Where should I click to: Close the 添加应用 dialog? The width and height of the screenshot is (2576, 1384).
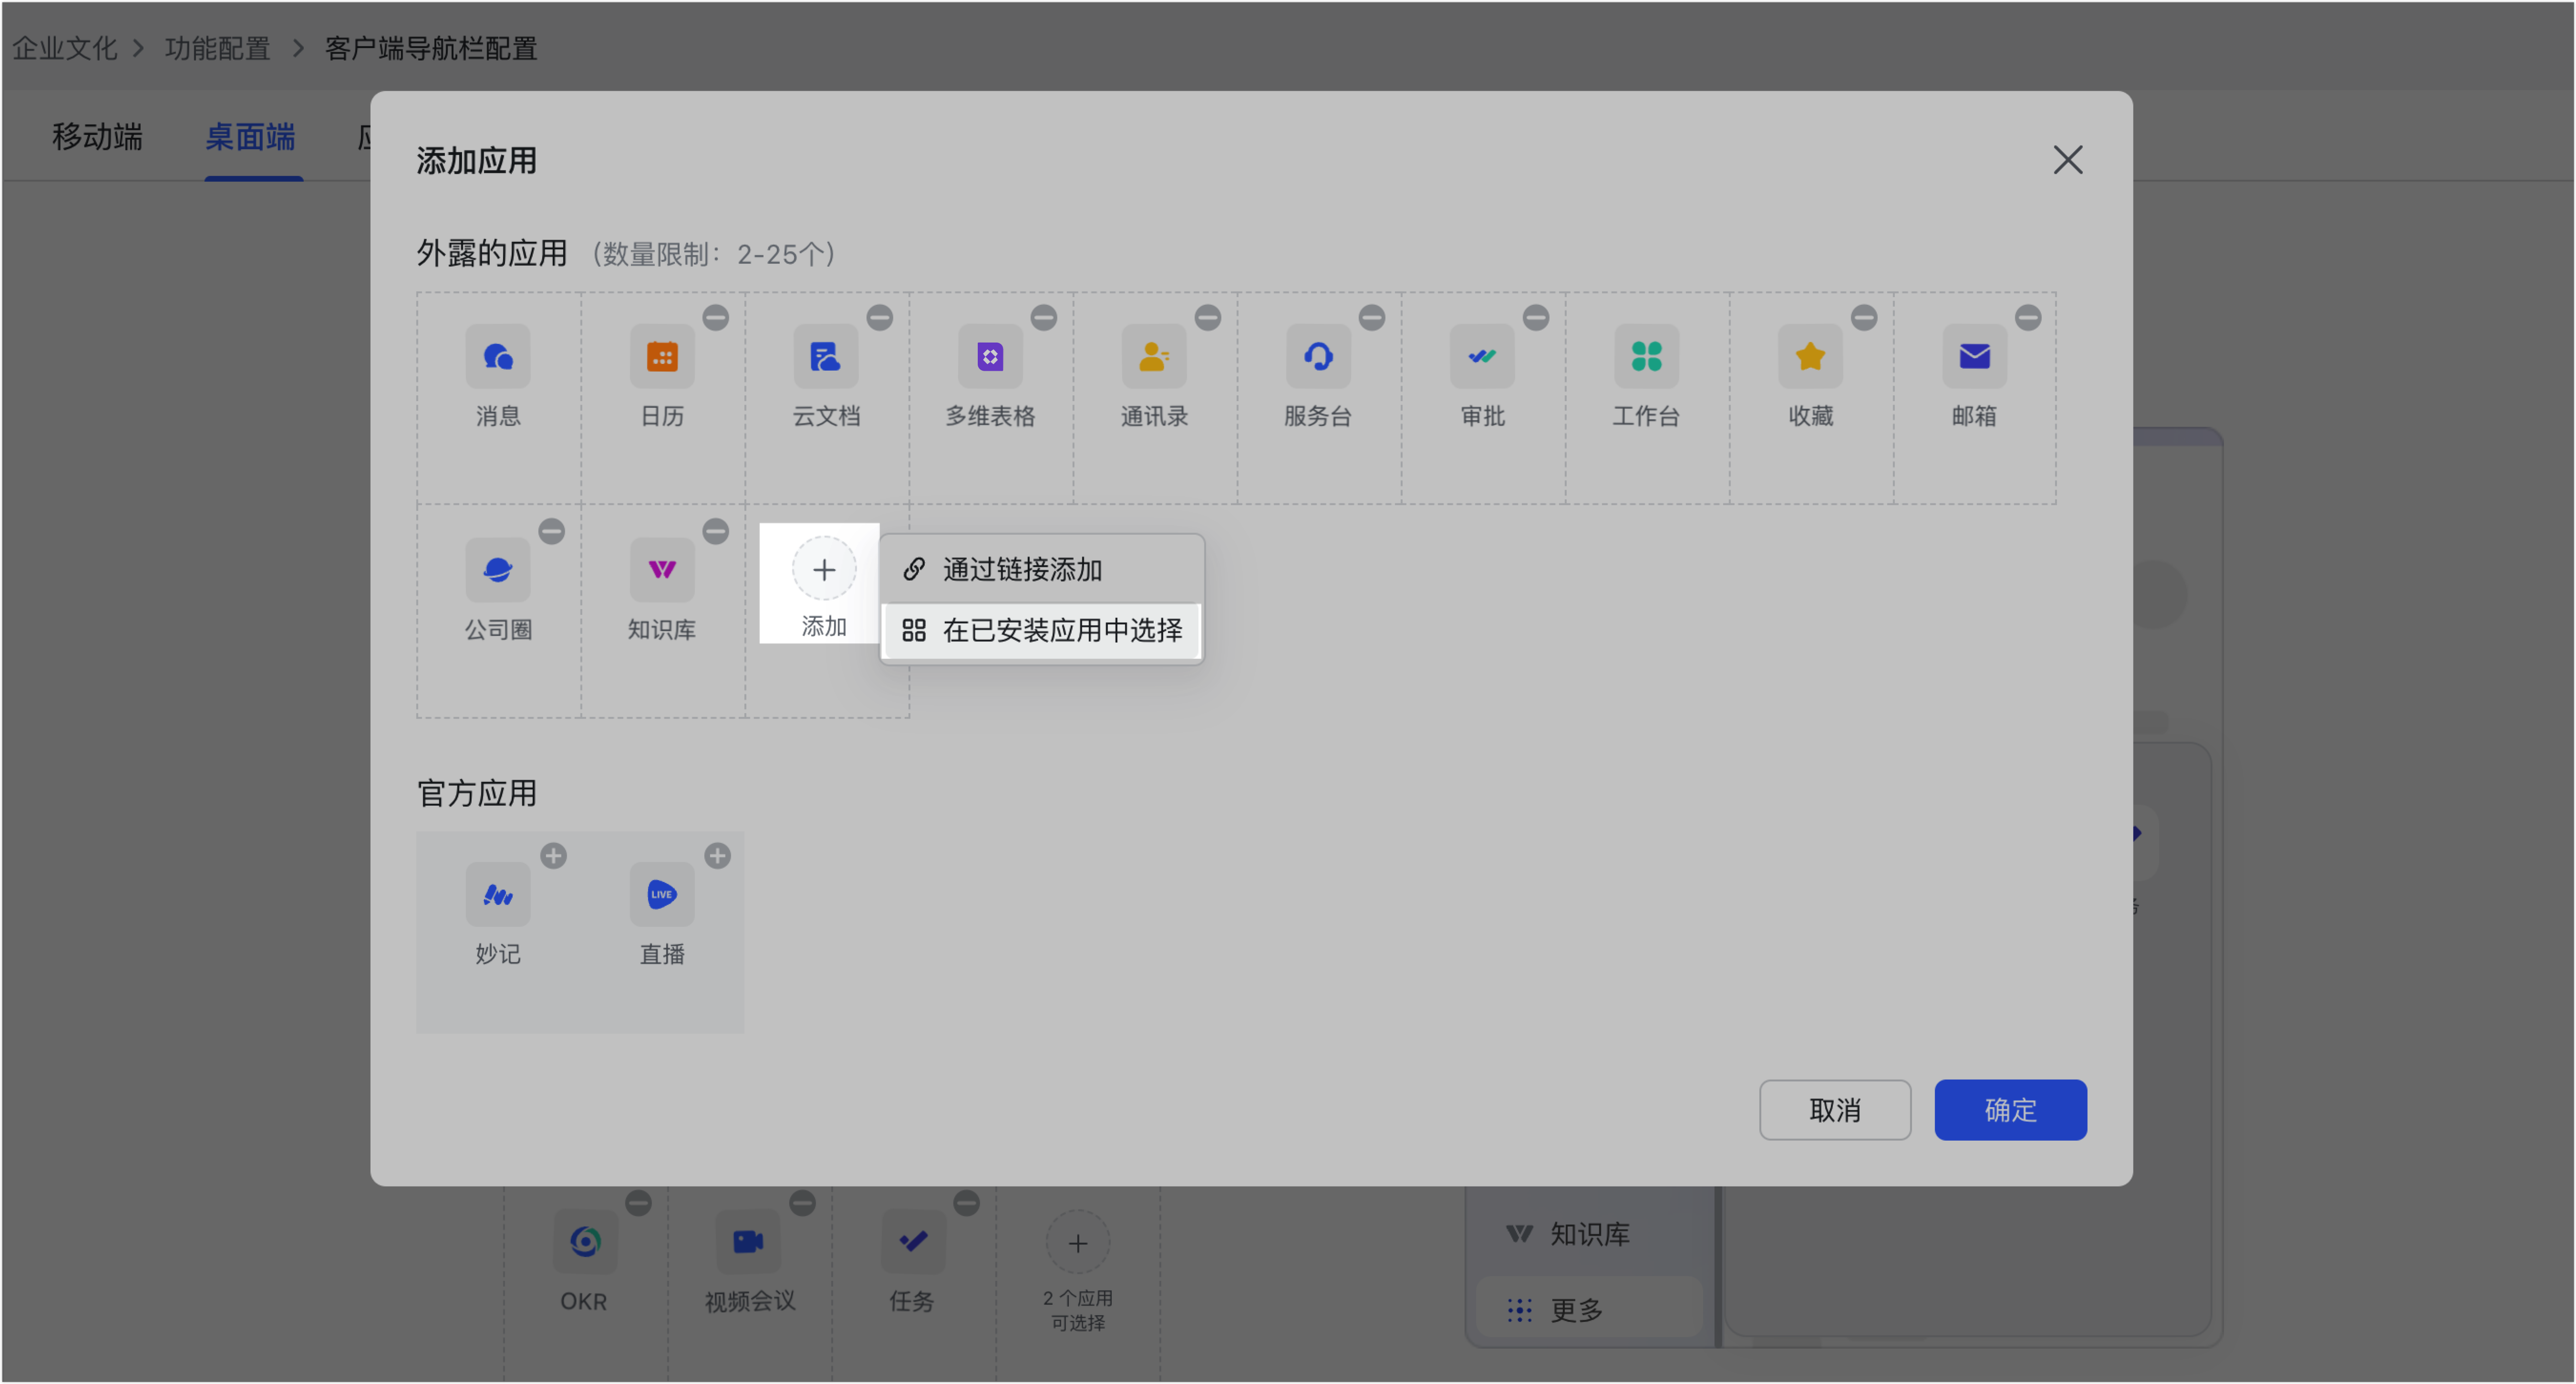[2067, 159]
